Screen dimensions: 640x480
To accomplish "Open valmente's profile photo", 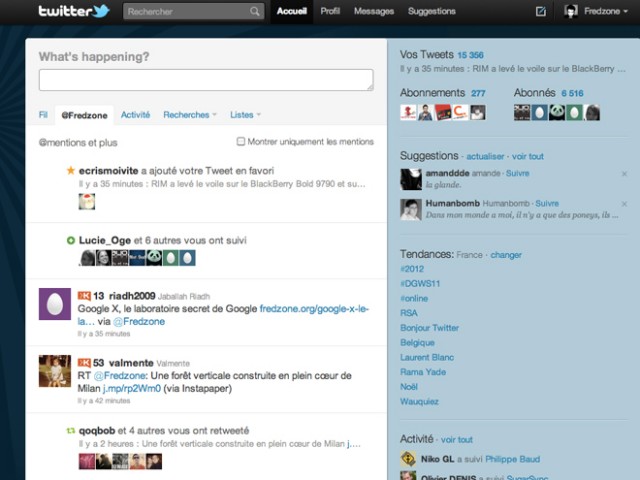I will click(55, 371).
